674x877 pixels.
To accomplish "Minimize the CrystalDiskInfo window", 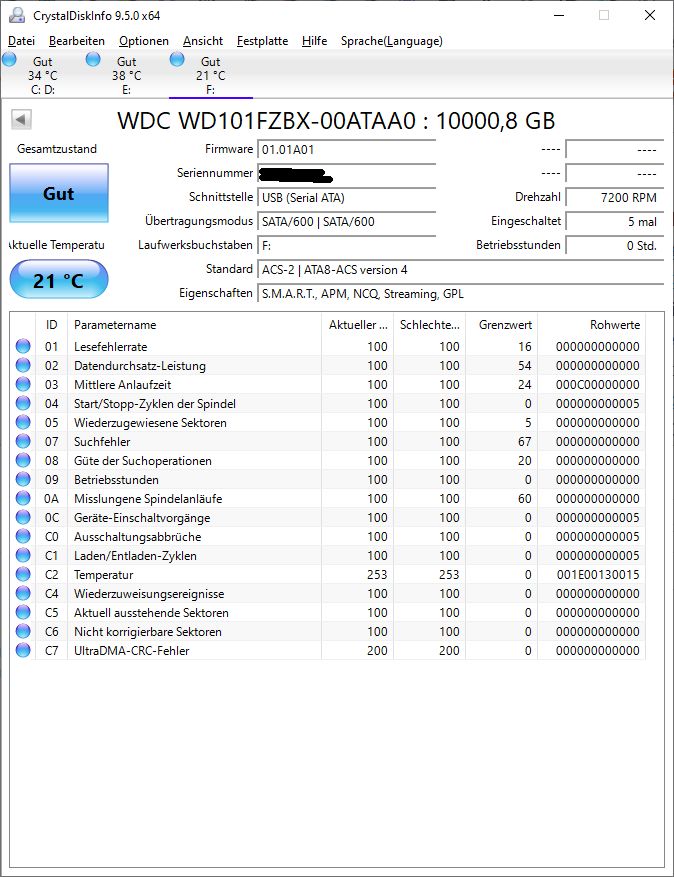I will [x=559, y=15].
